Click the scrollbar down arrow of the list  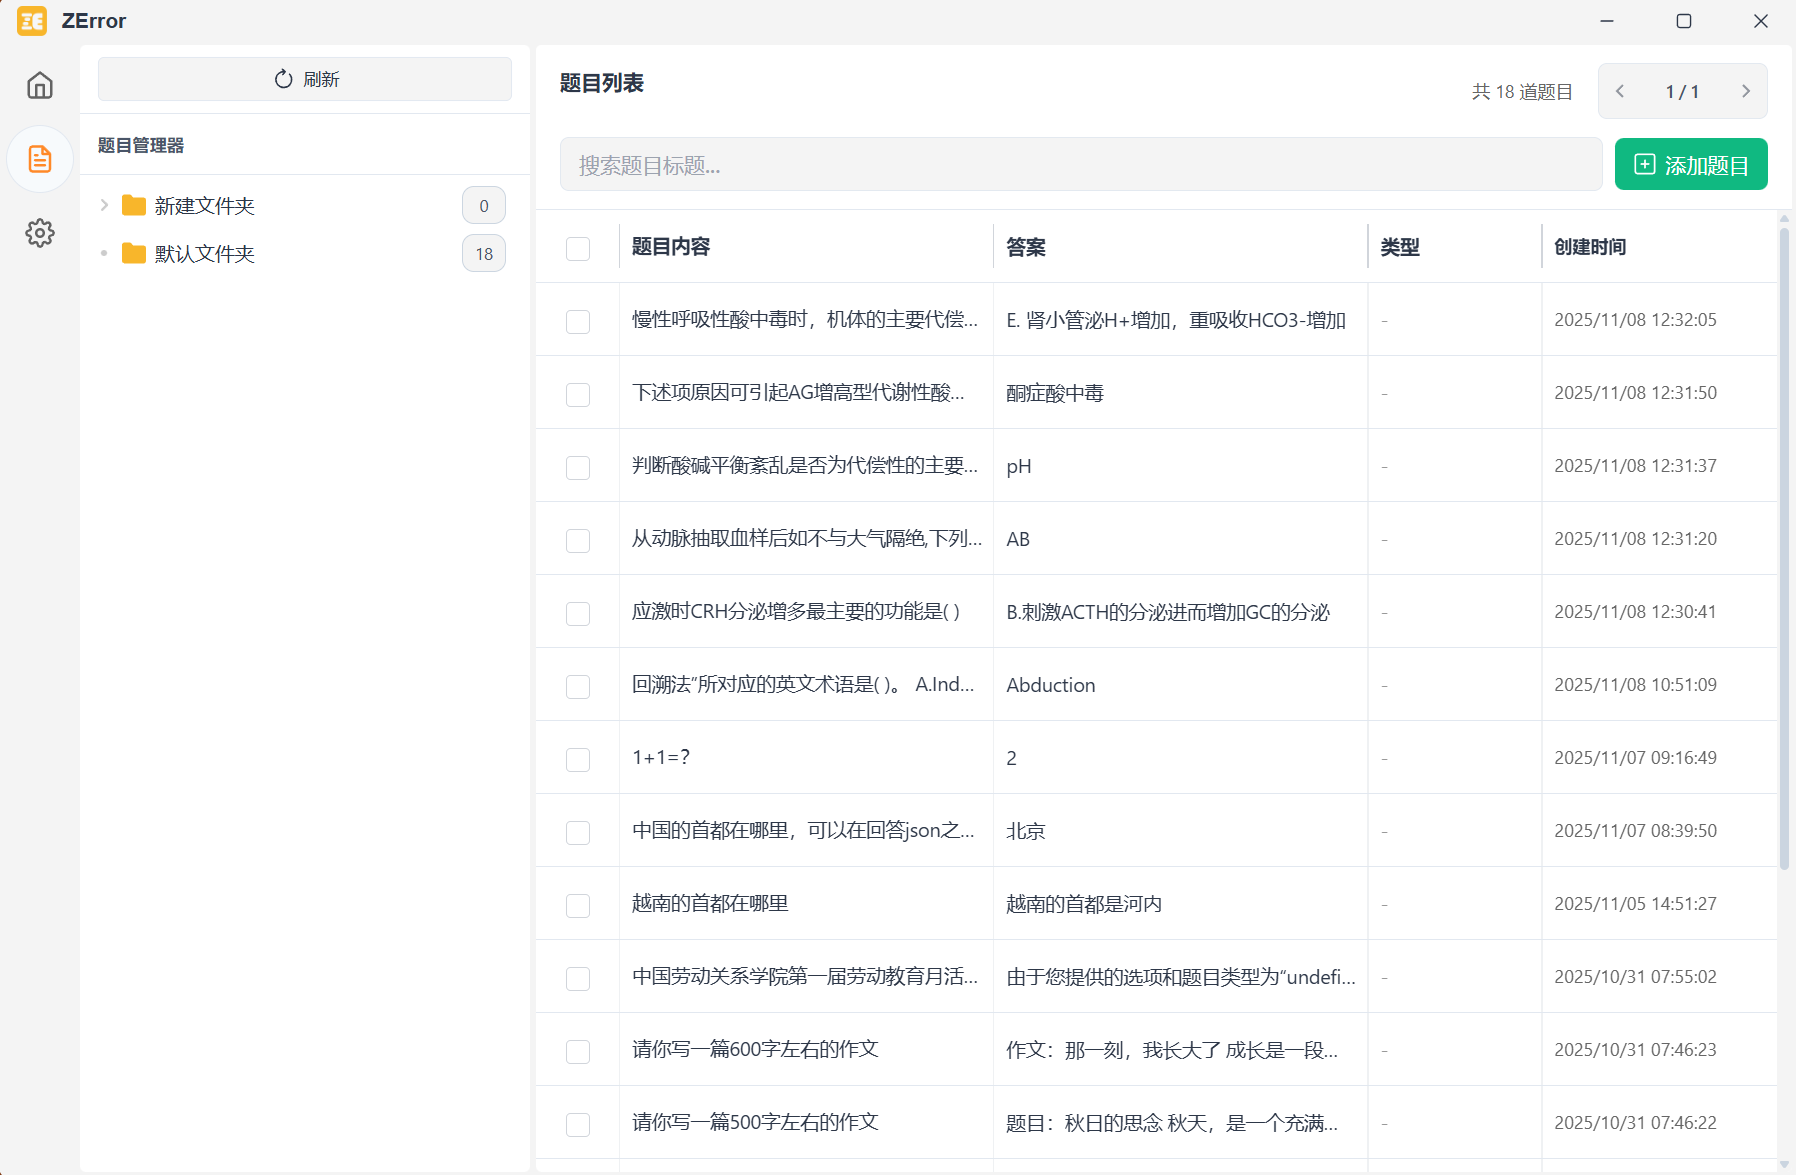[1785, 1165]
